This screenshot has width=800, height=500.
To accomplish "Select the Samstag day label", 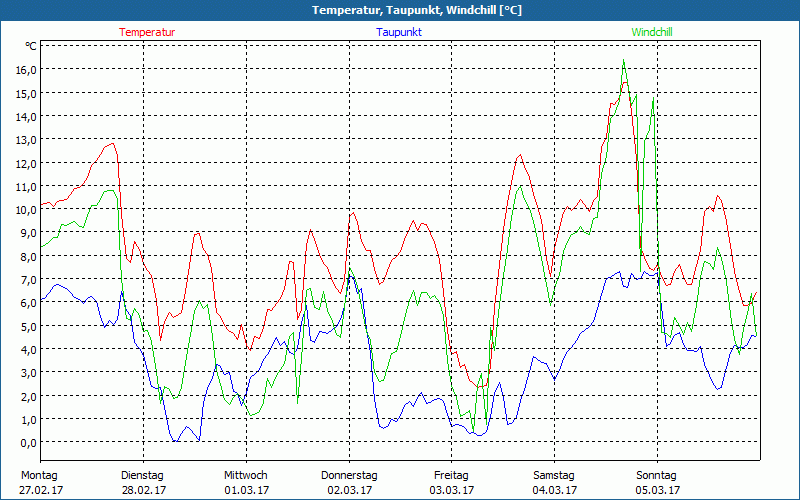I will 554,475.
